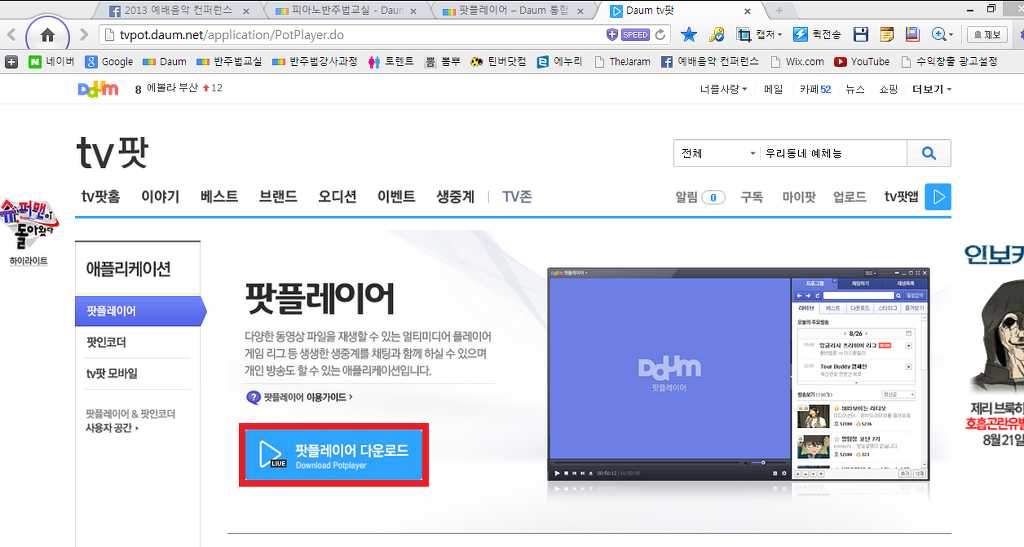The image size is (1024, 547).
Task: Open the Daum bookmark
Action: coord(165,61)
